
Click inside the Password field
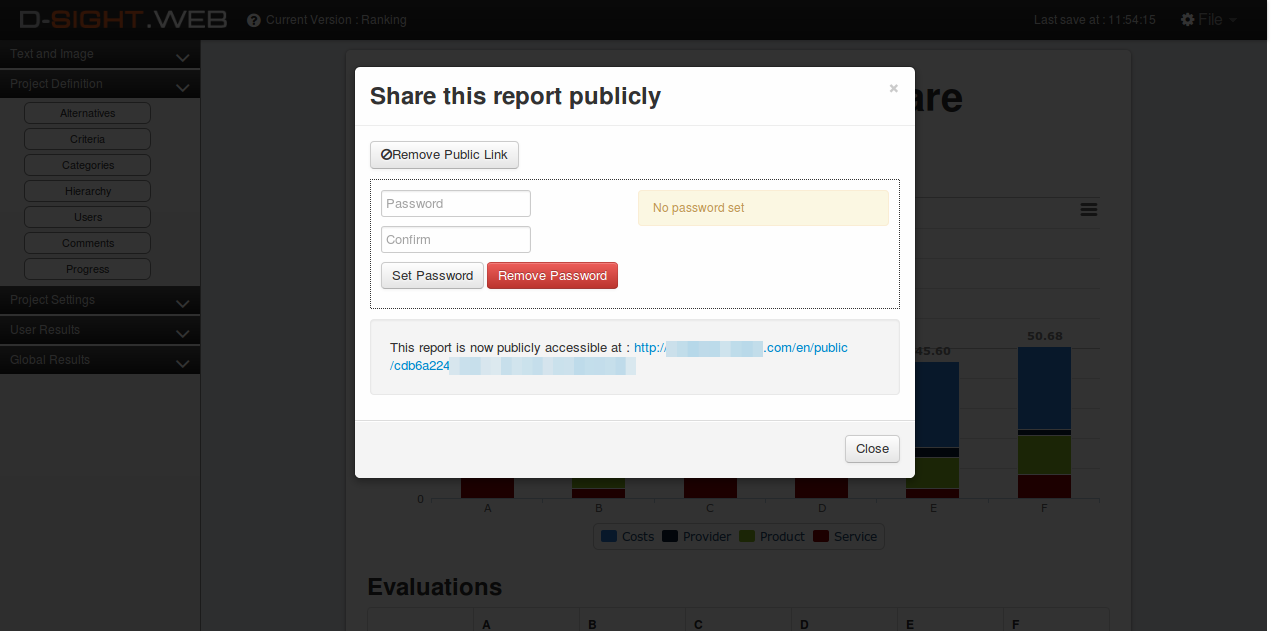pos(455,203)
